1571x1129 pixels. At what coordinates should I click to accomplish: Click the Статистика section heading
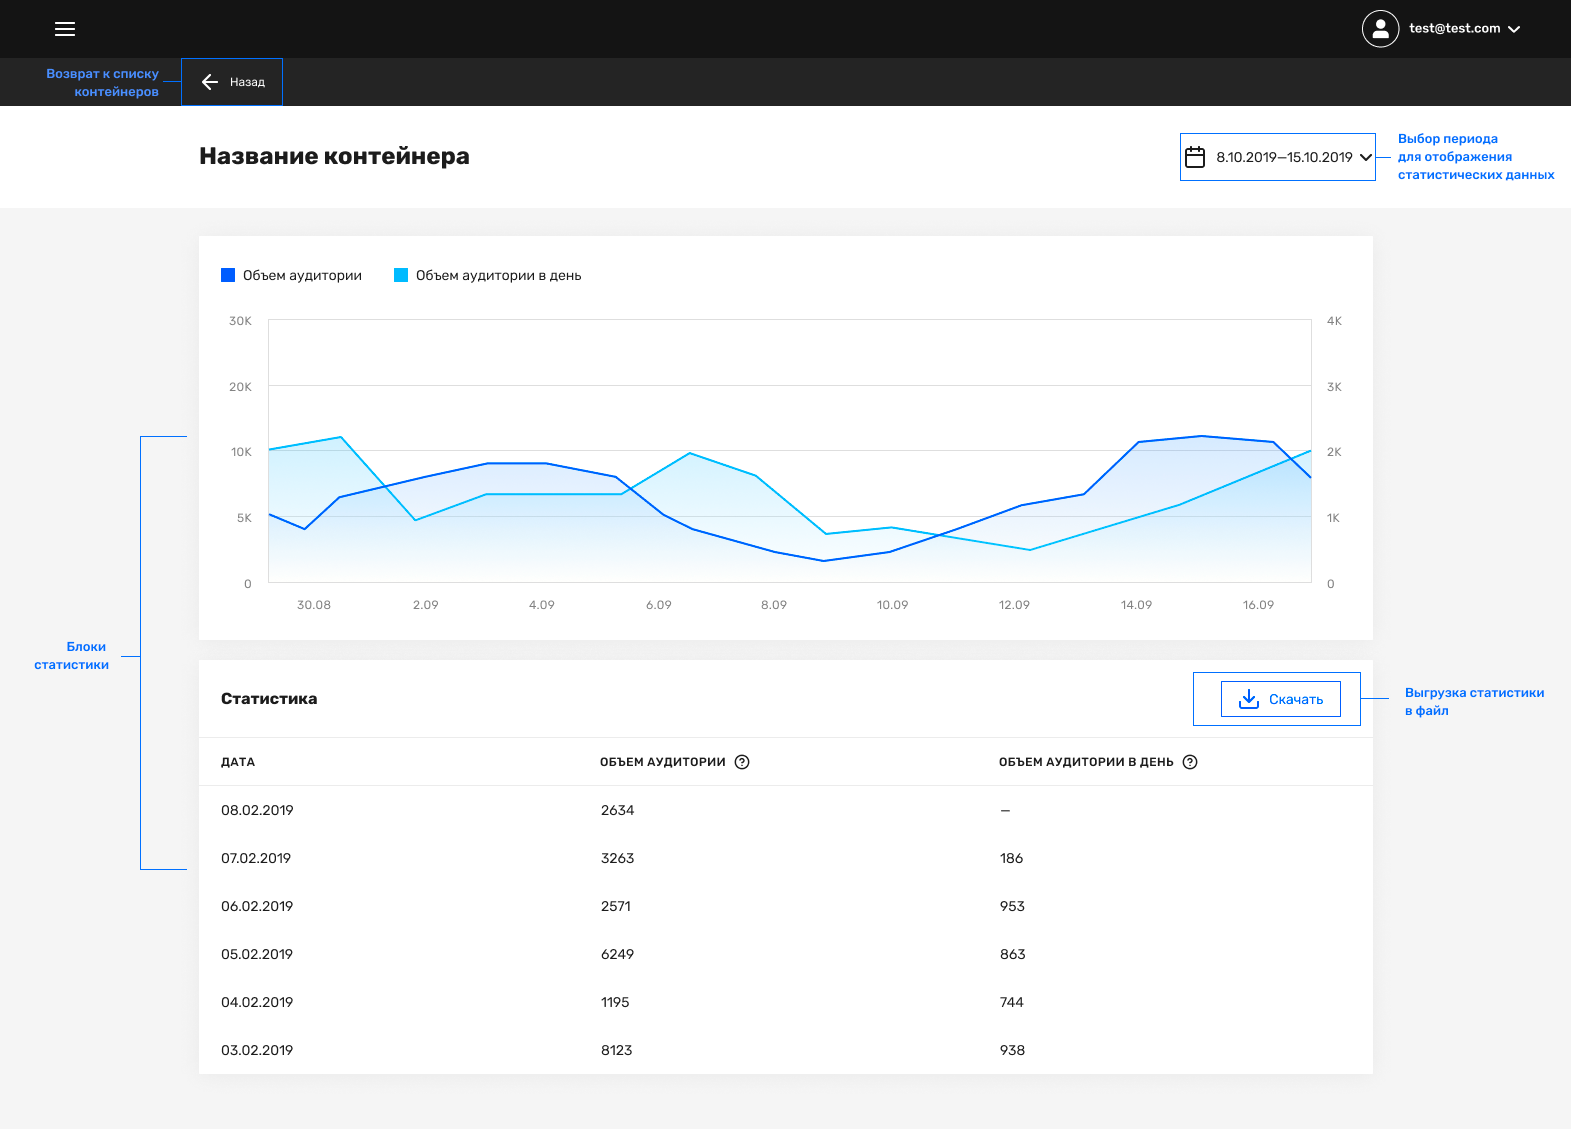click(269, 699)
